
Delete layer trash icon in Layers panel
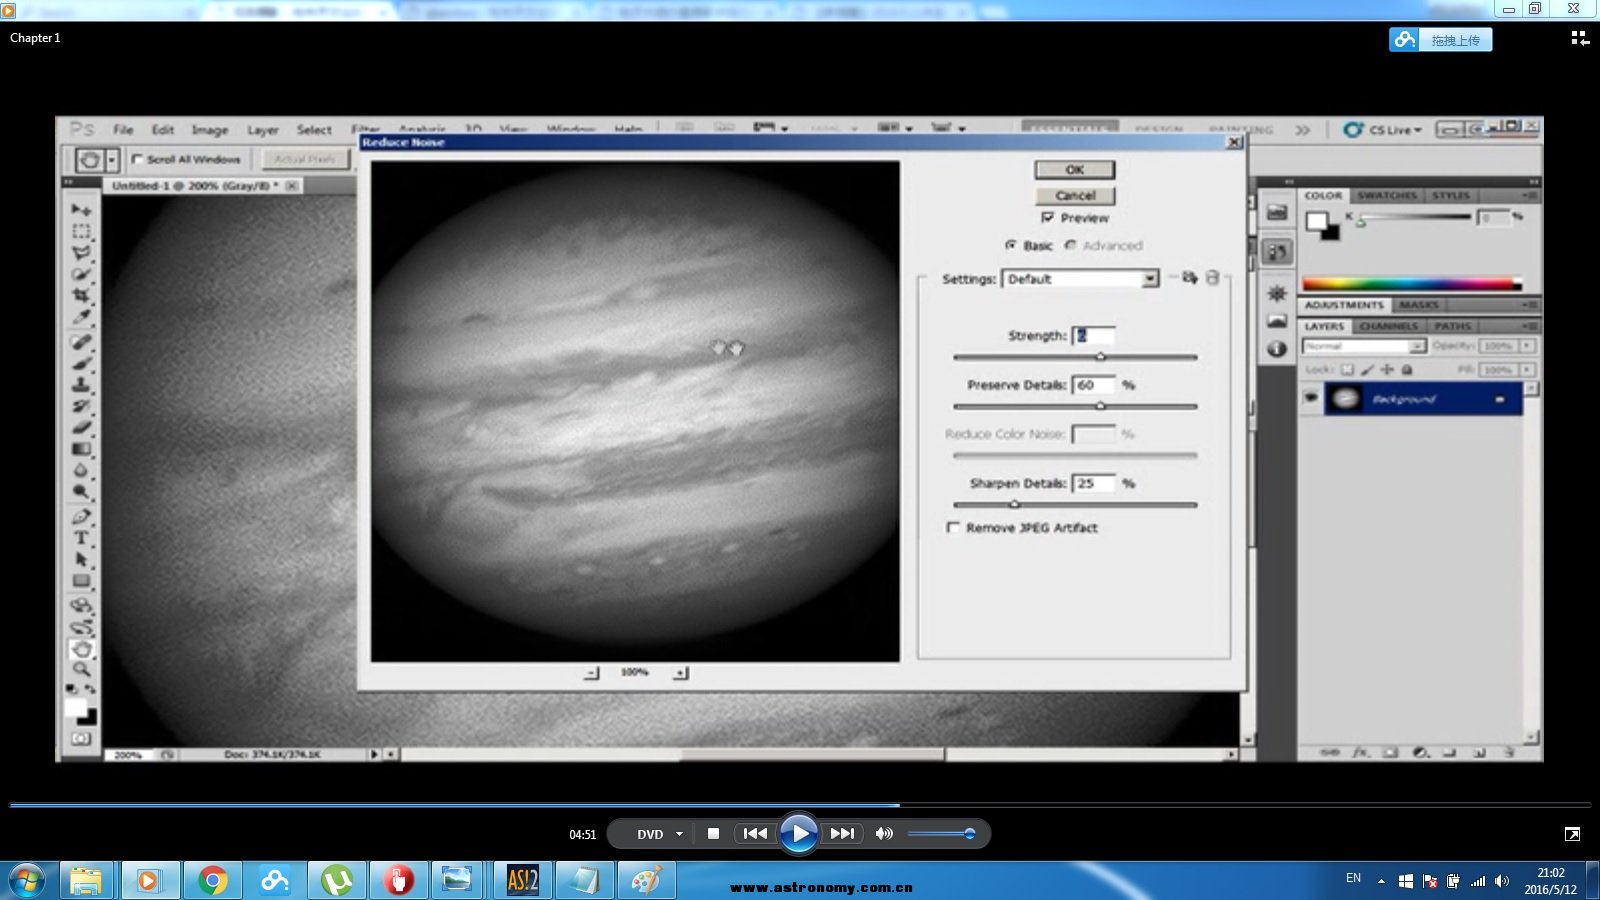coord(1509,752)
